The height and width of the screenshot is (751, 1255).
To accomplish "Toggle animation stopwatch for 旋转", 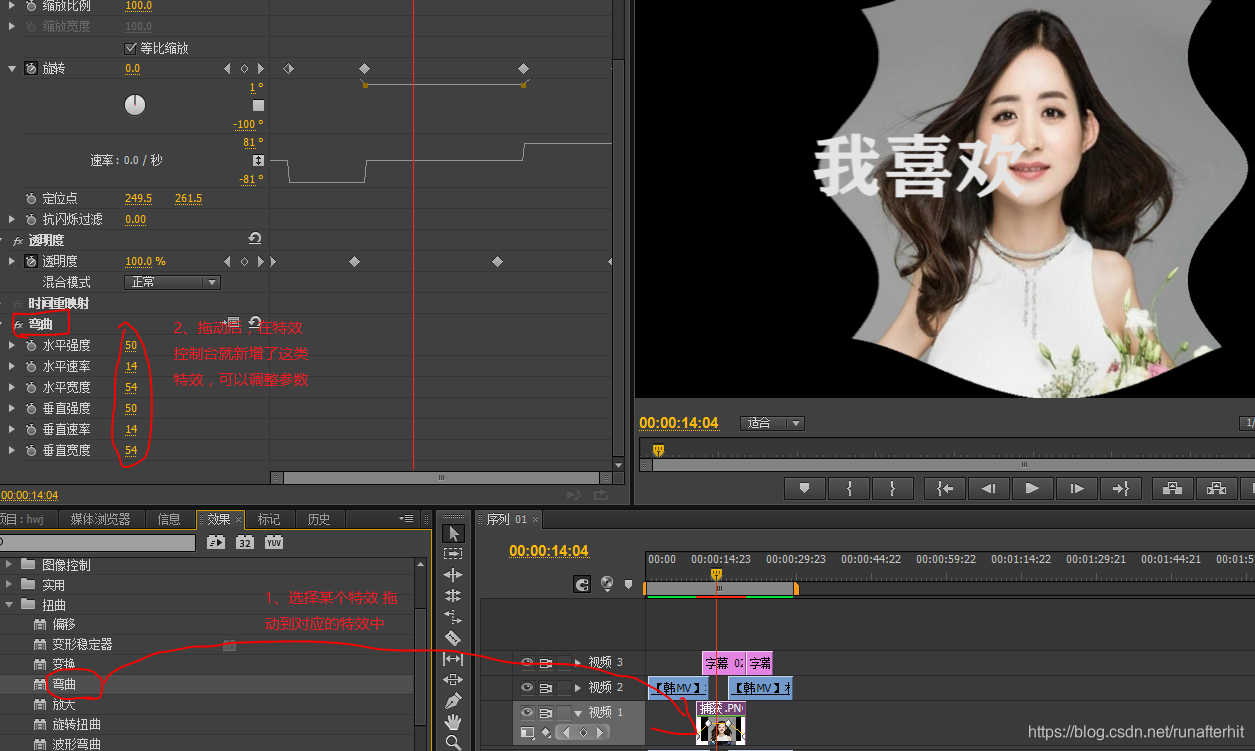I will 31,69.
